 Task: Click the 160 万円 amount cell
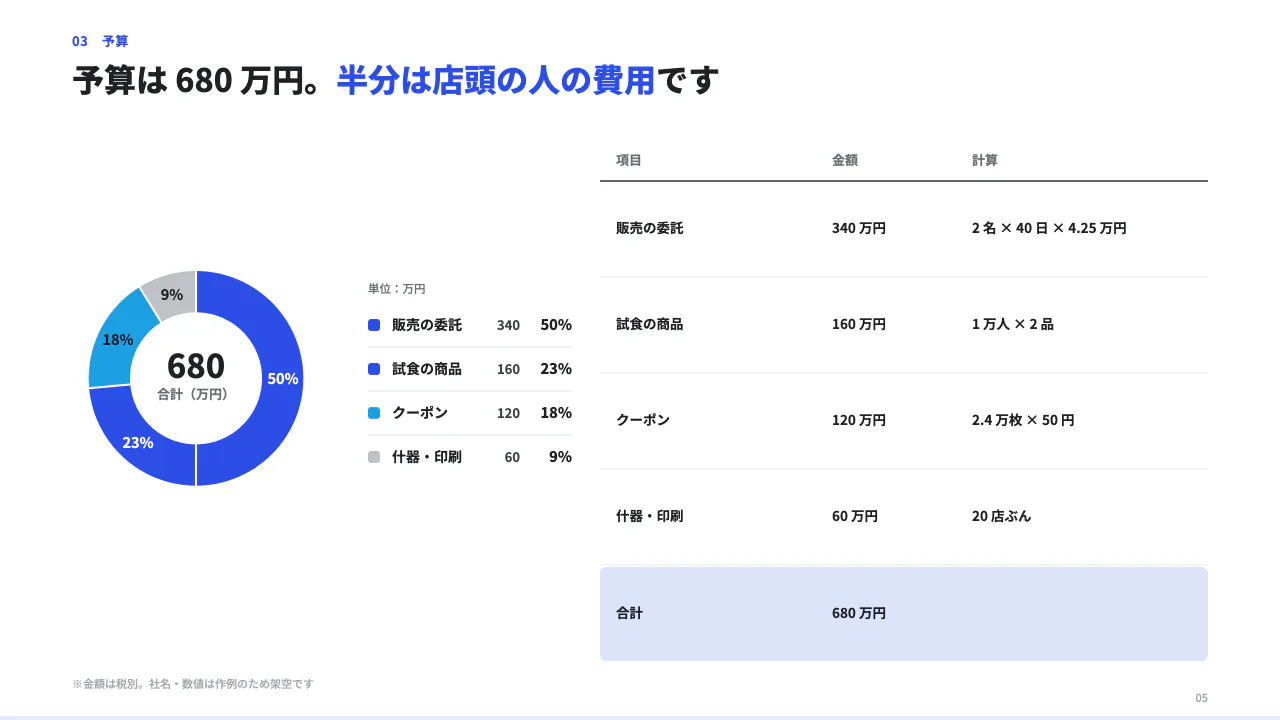tap(859, 324)
